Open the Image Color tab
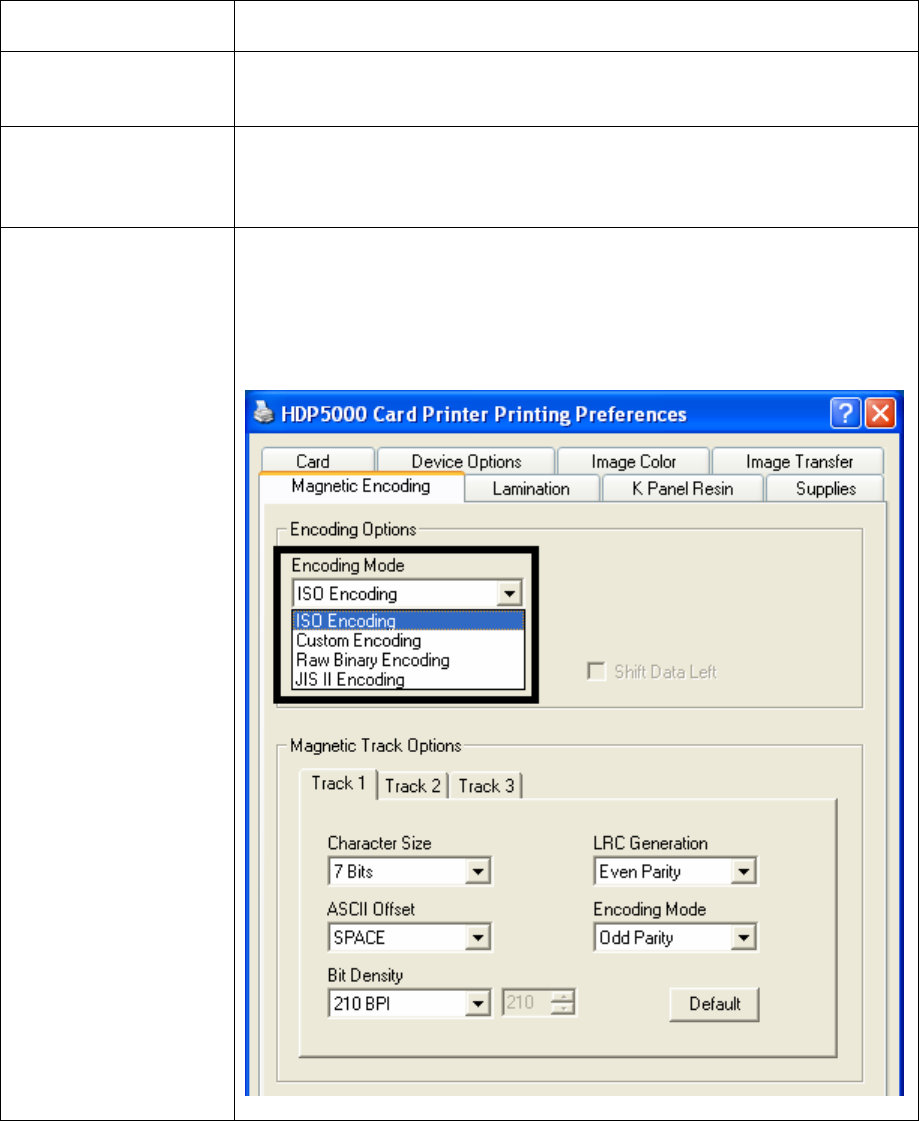The image size is (919, 1121). point(634,461)
